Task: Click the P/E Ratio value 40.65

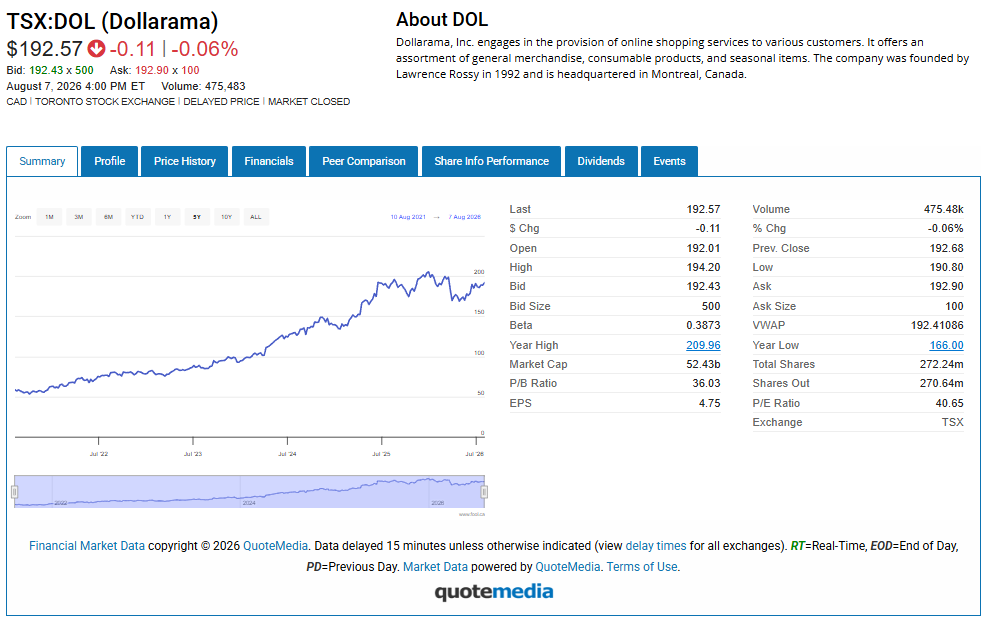Action: coord(949,403)
